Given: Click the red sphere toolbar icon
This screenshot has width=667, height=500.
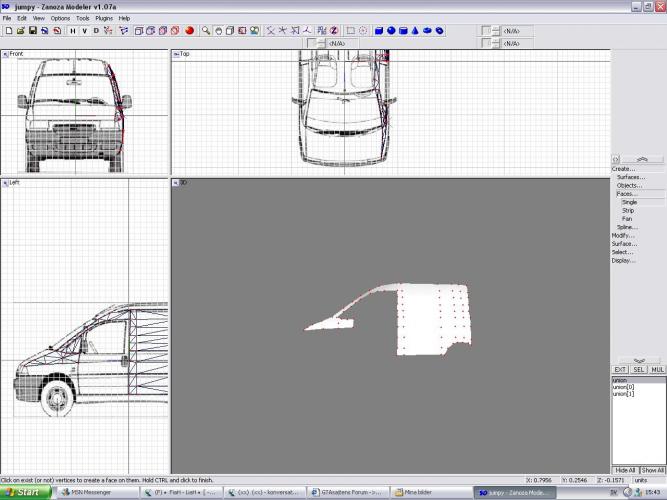Looking at the screenshot, I should 189,31.
